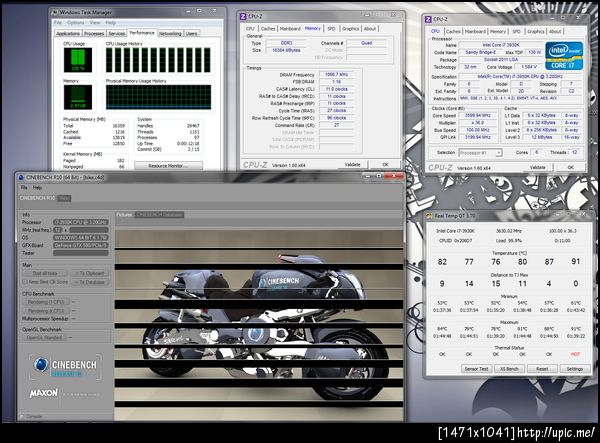Click OK in the CPU-Z Memory window
Viewport: 600px width, 443px height.
[x=385, y=164]
